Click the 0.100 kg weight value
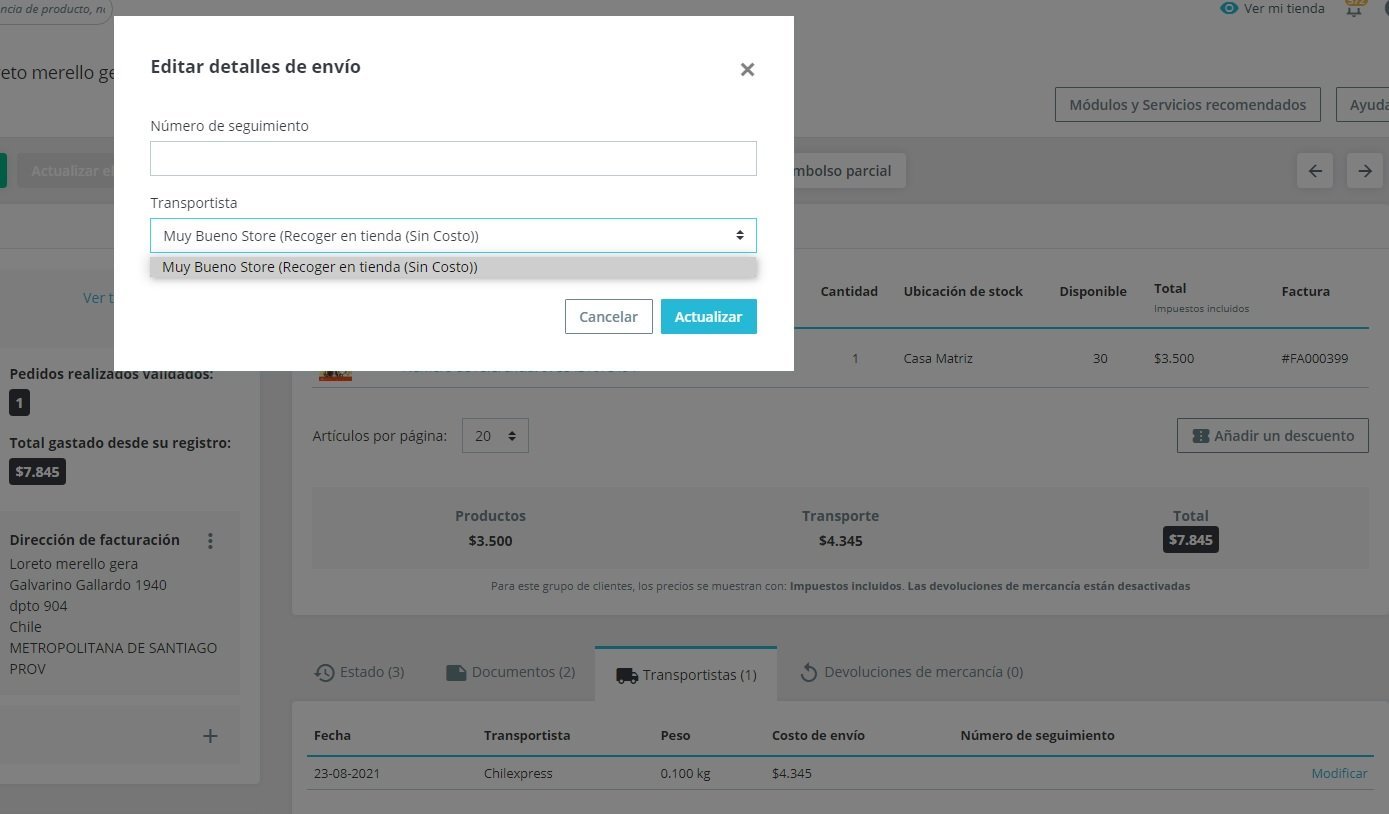Viewport: 1389px width, 814px height. pos(686,773)
